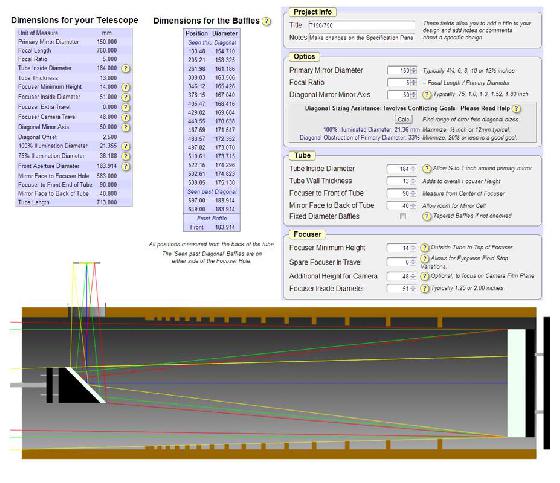Click the Notes input field
560x483 pixels.
[361, 37]
